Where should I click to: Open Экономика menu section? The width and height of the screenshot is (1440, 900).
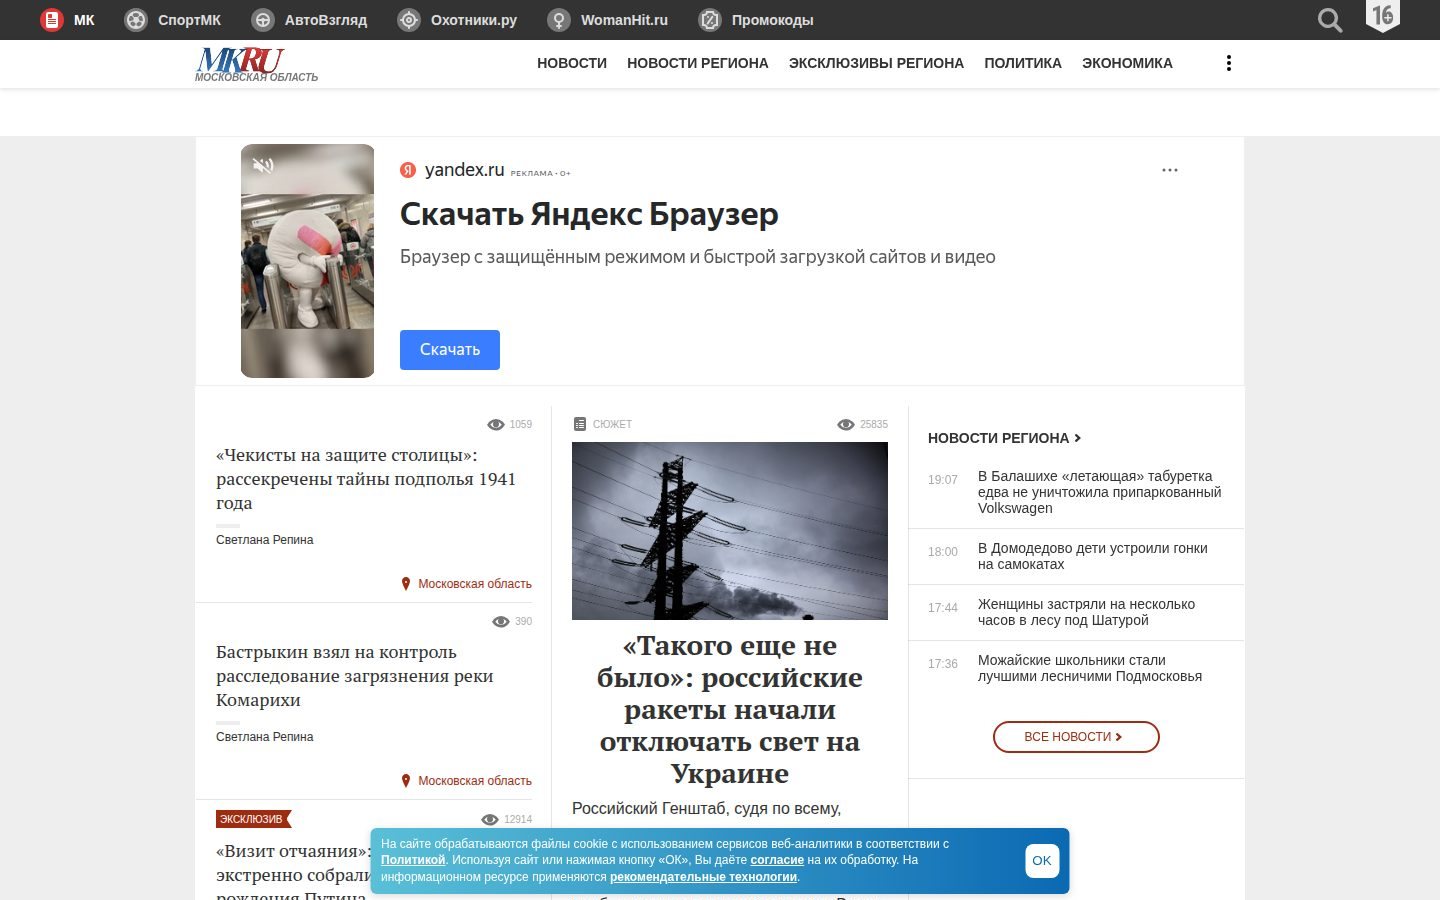(1127, 63)
